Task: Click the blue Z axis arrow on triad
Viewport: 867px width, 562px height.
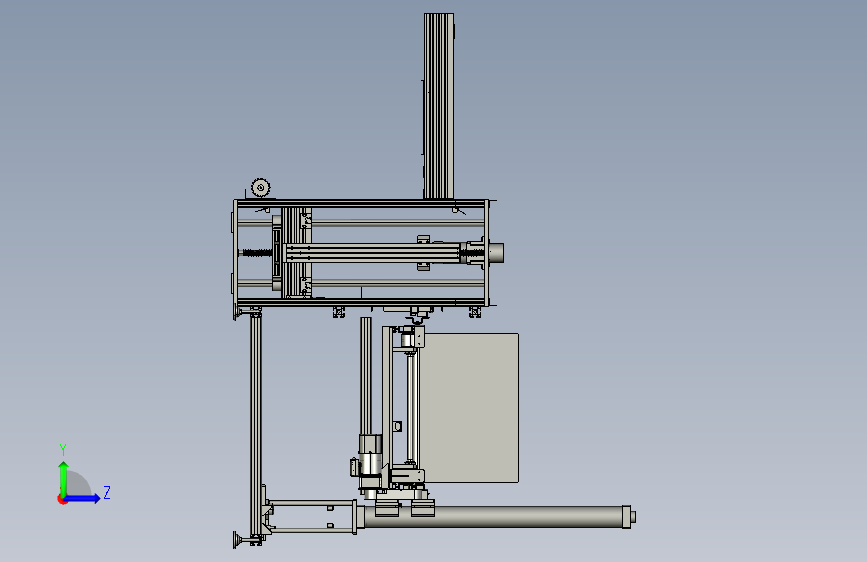Action: point(83,498)
